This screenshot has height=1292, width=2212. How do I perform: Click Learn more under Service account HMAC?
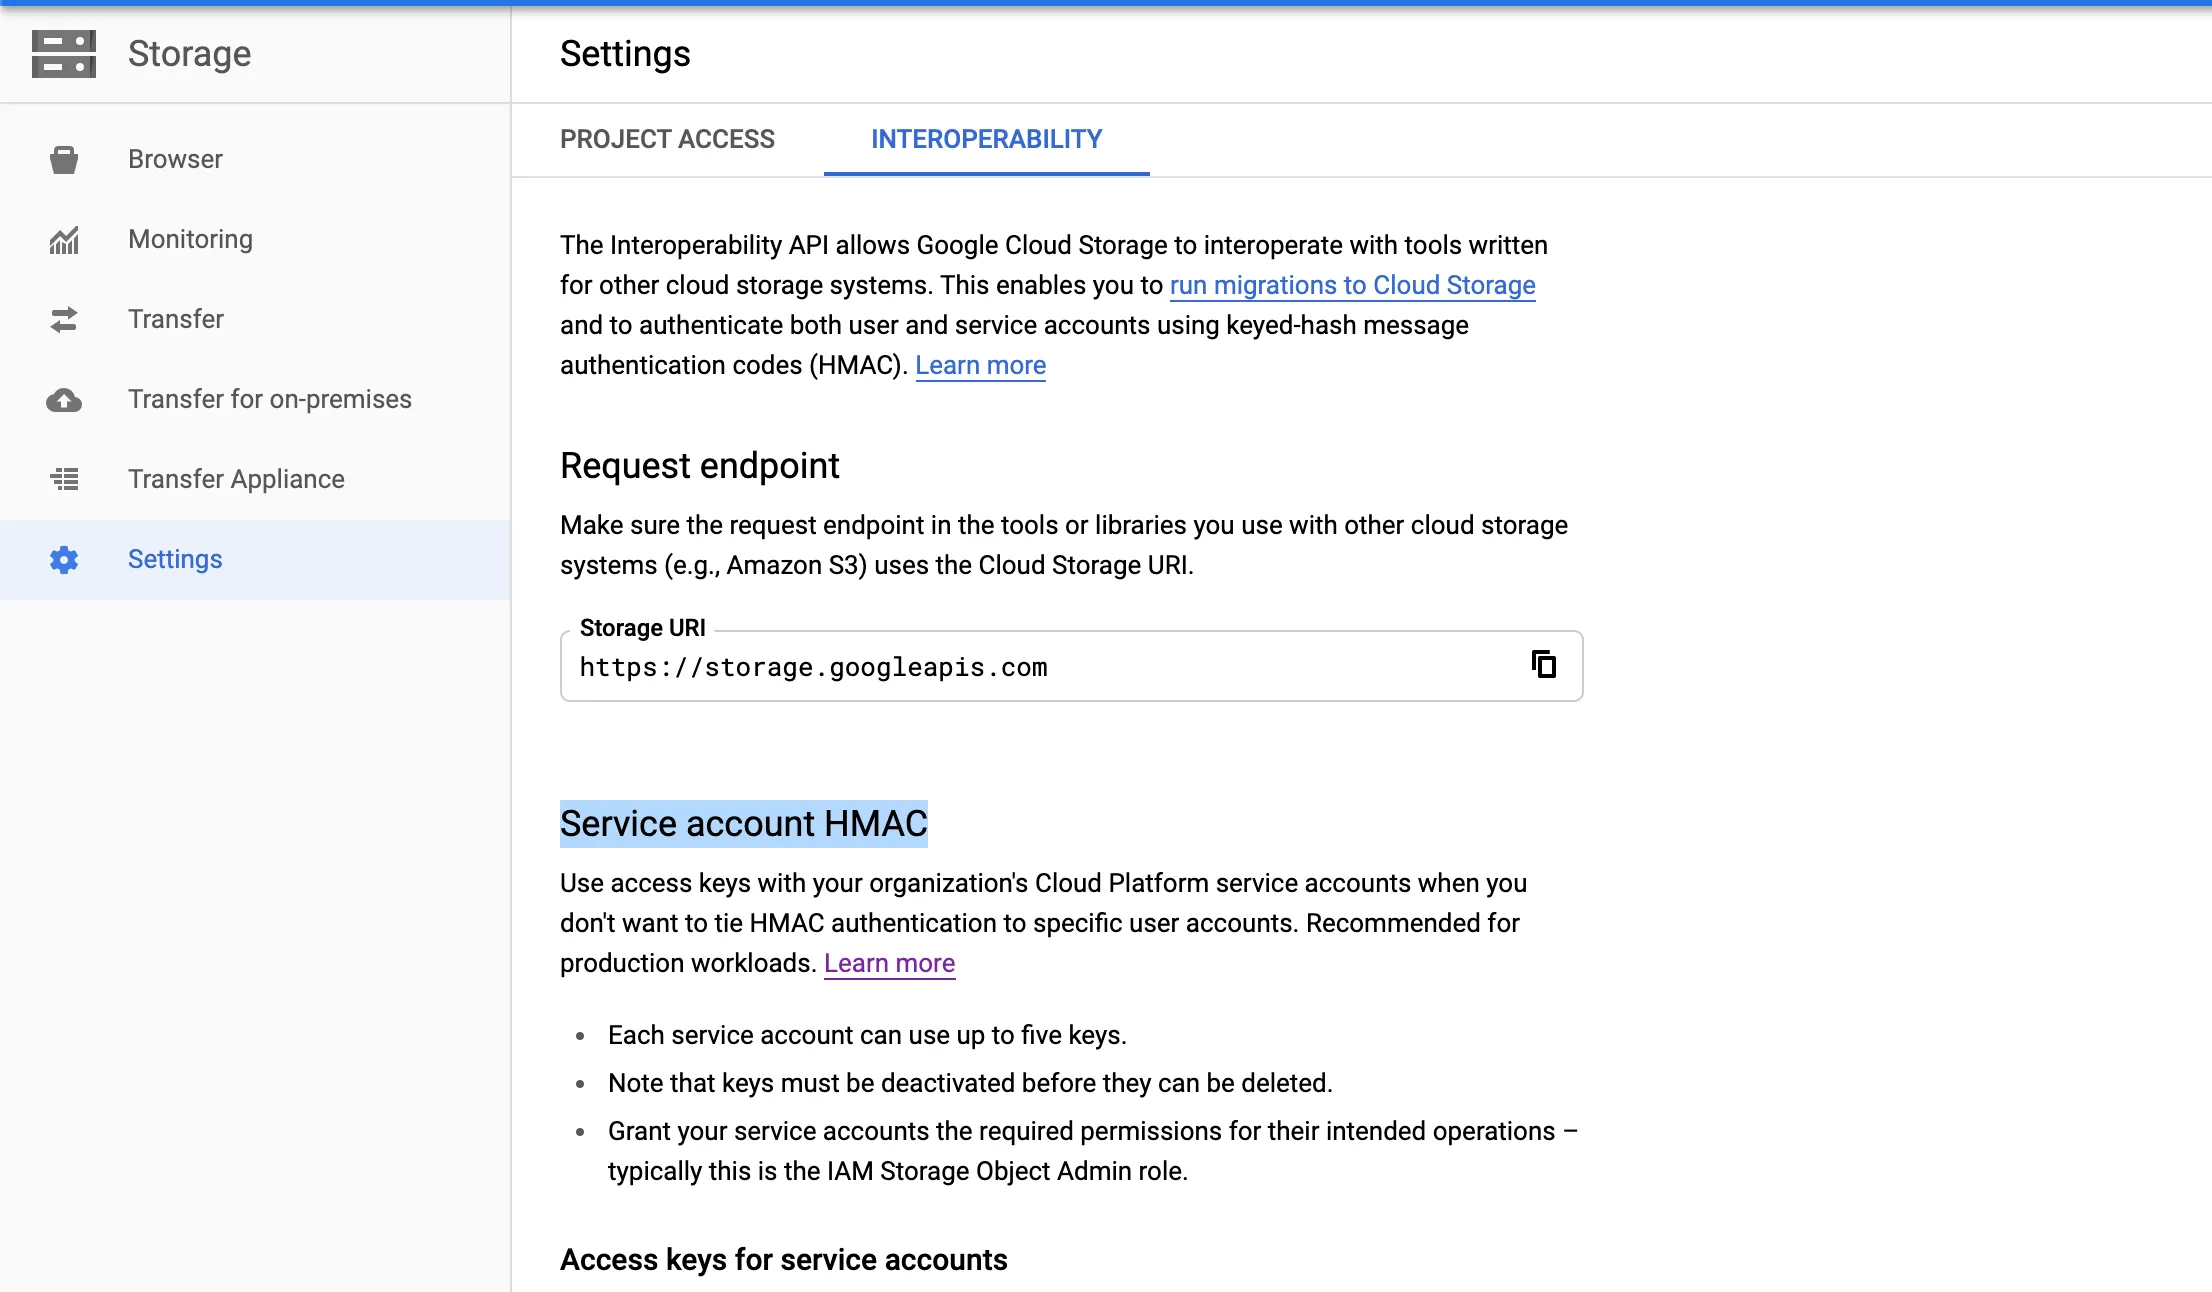[x=889, y=964]
